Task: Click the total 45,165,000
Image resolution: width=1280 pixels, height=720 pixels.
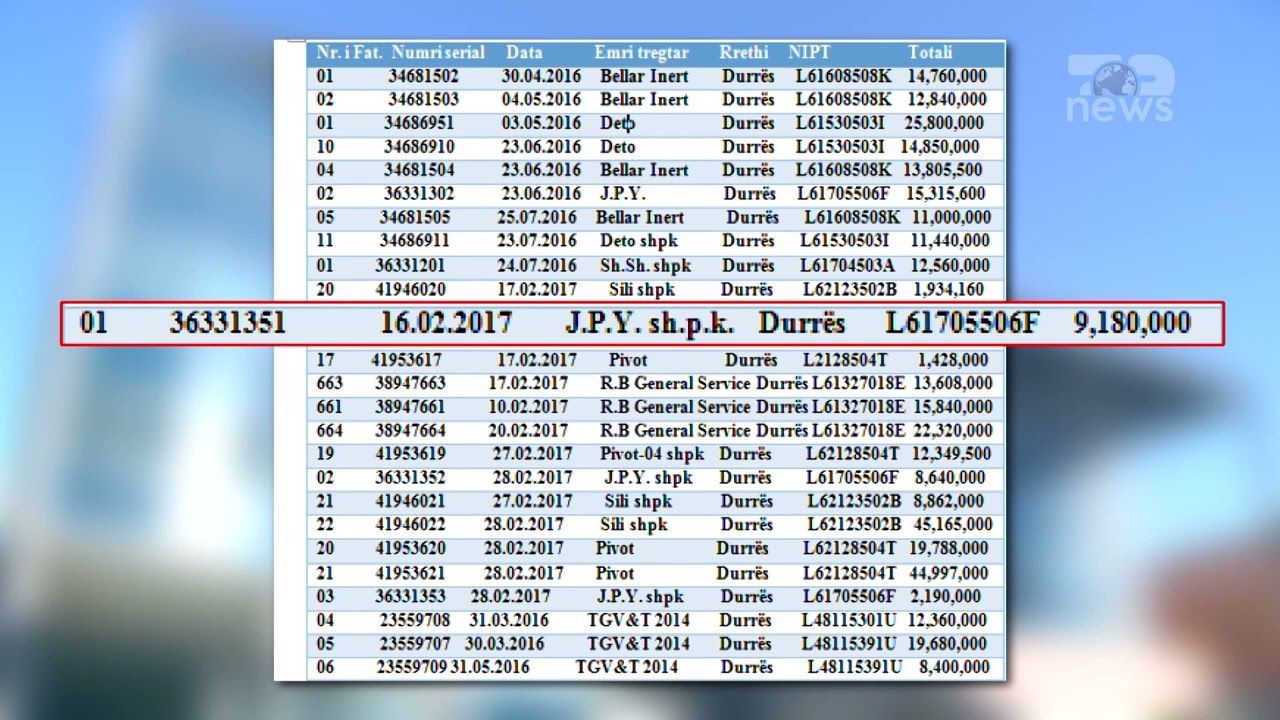Action: pos(952,525)
